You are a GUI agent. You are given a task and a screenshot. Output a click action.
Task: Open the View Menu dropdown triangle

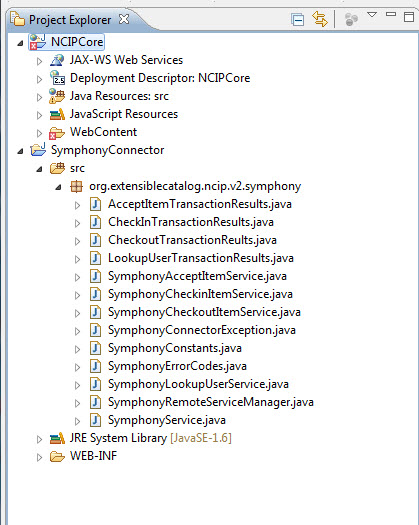(372, 15)
